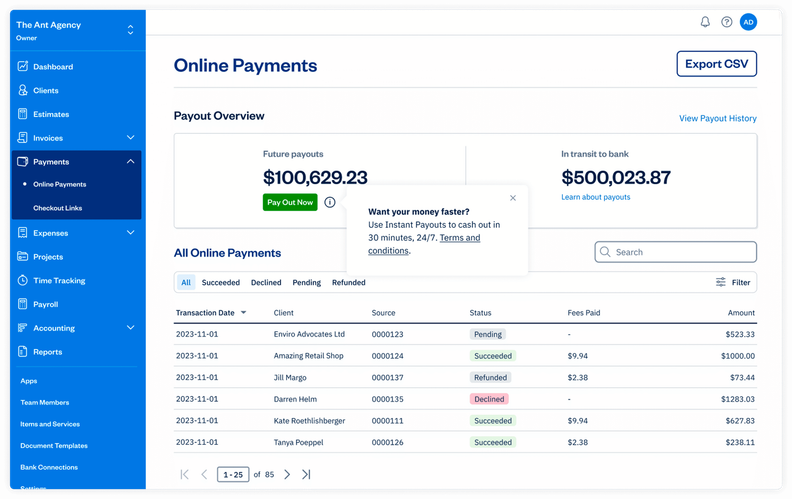Open Learn about payouts link
Viewport: 792px width, 499px height.
pos(596,197)
